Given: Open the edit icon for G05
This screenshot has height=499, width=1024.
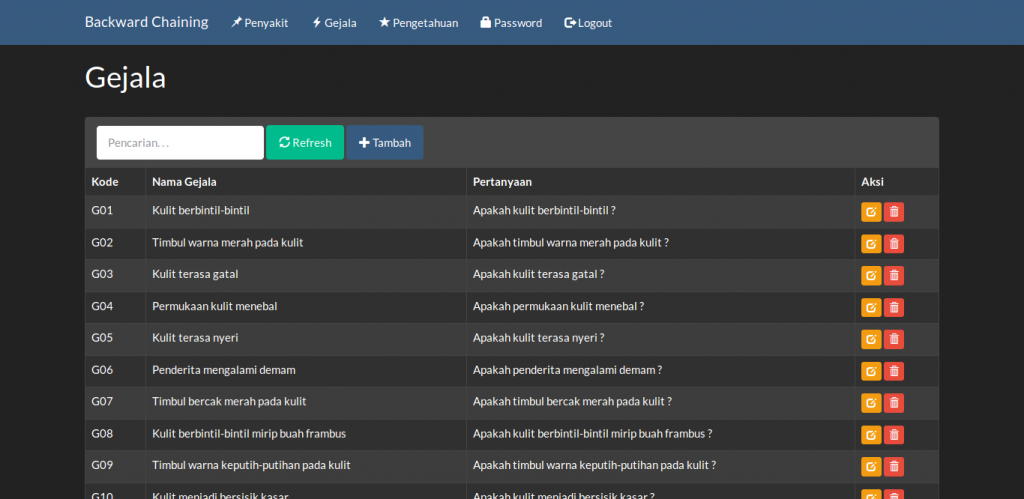Looking at the screenshot, I should (871, 339).
